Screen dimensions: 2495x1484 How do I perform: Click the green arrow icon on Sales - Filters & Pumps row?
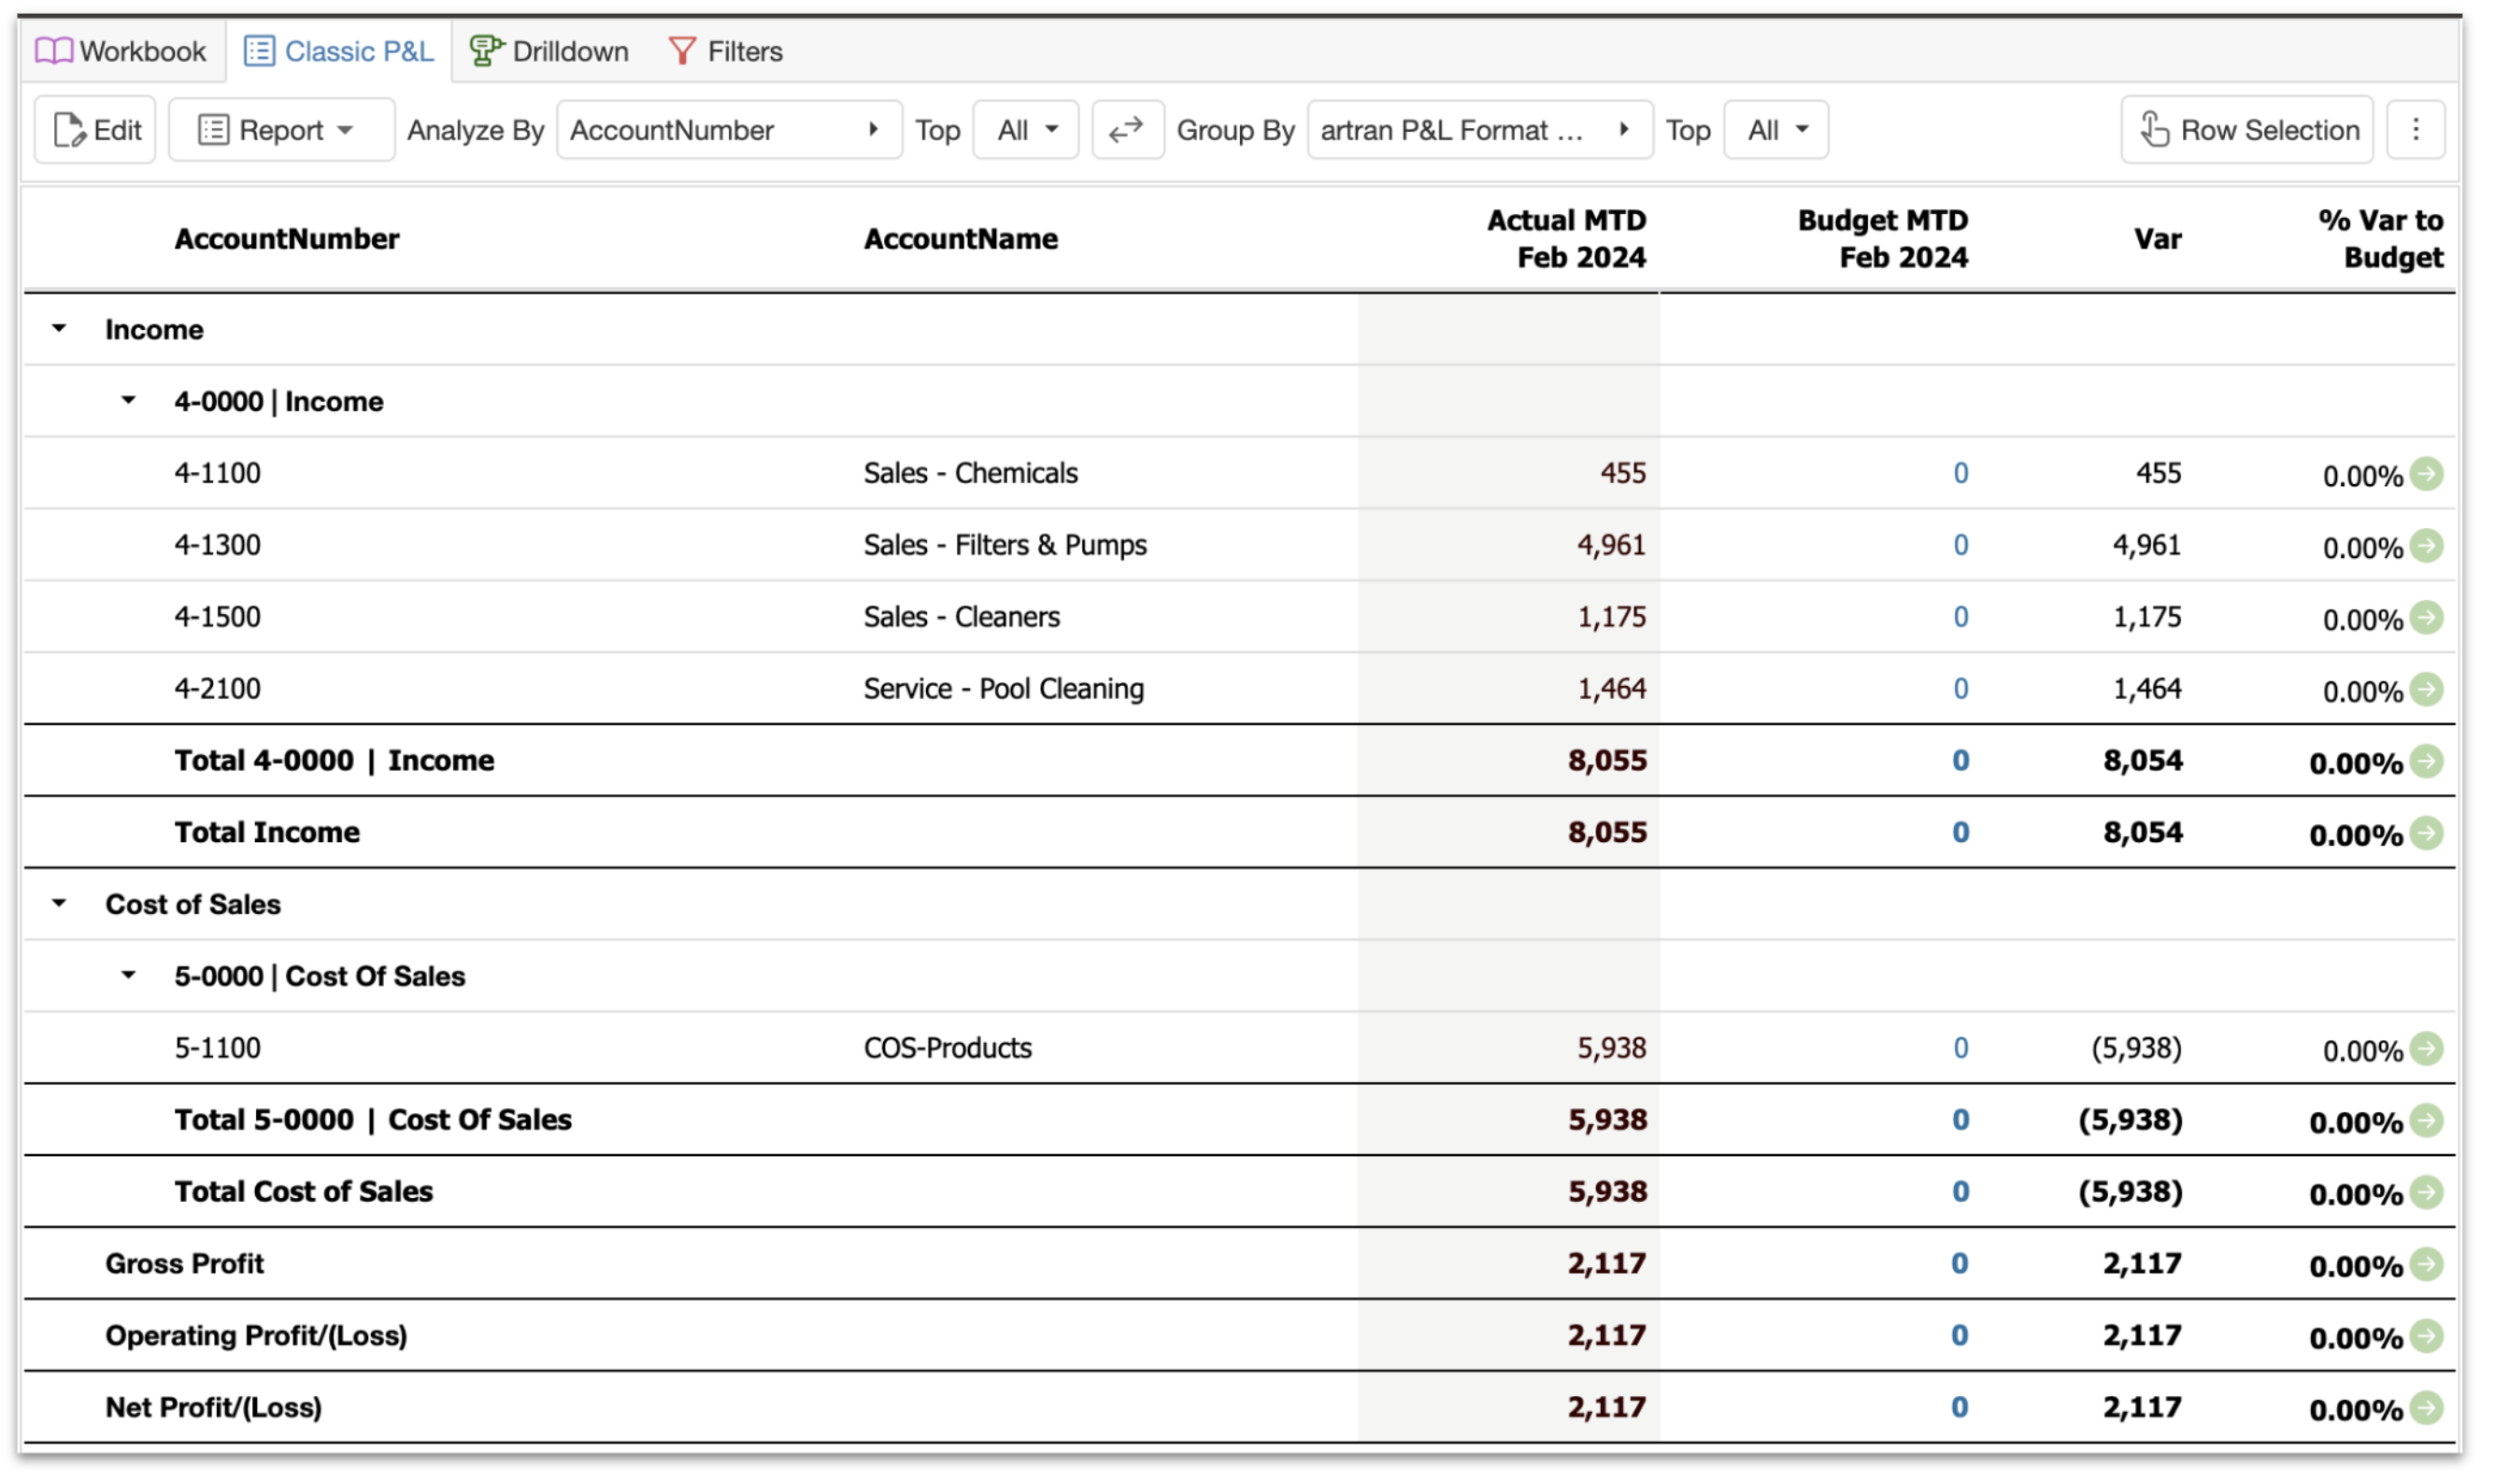click(x=2427, y=545)
